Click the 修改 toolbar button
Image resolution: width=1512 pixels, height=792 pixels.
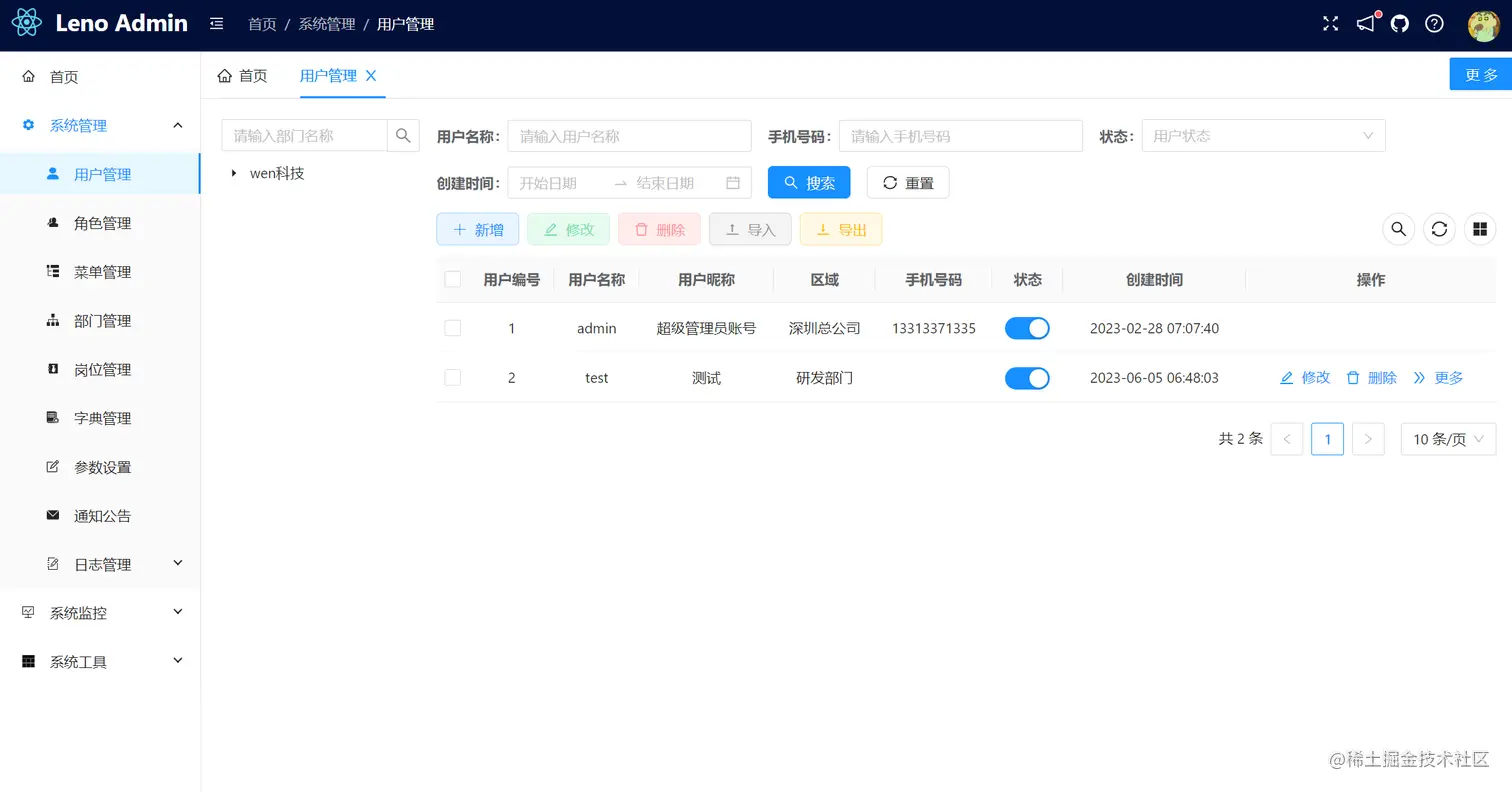tap(568, 229)
